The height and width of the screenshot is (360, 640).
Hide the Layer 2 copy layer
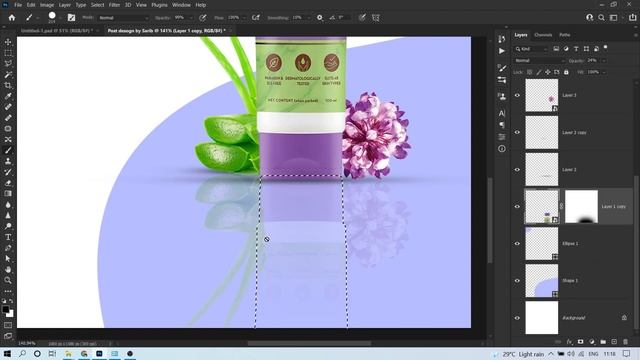517,132
